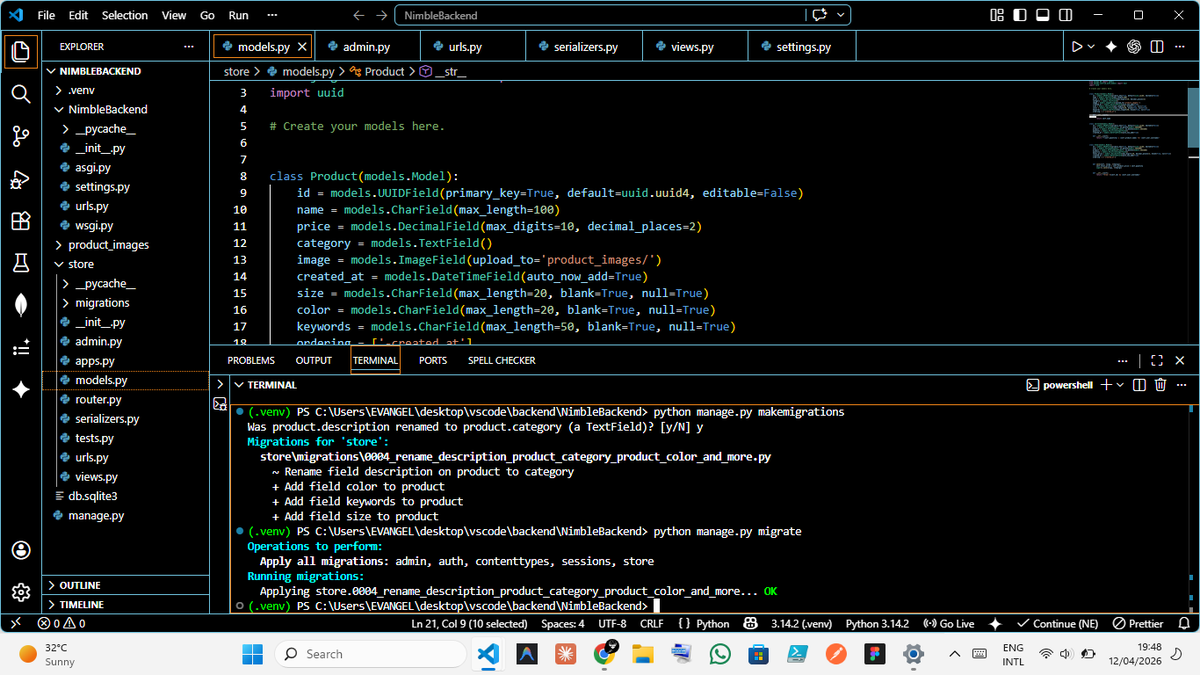The height and width of the screenshot is (675, 1200).
Task: Show notifications from status bar bell
Action: coord(1184,623)
